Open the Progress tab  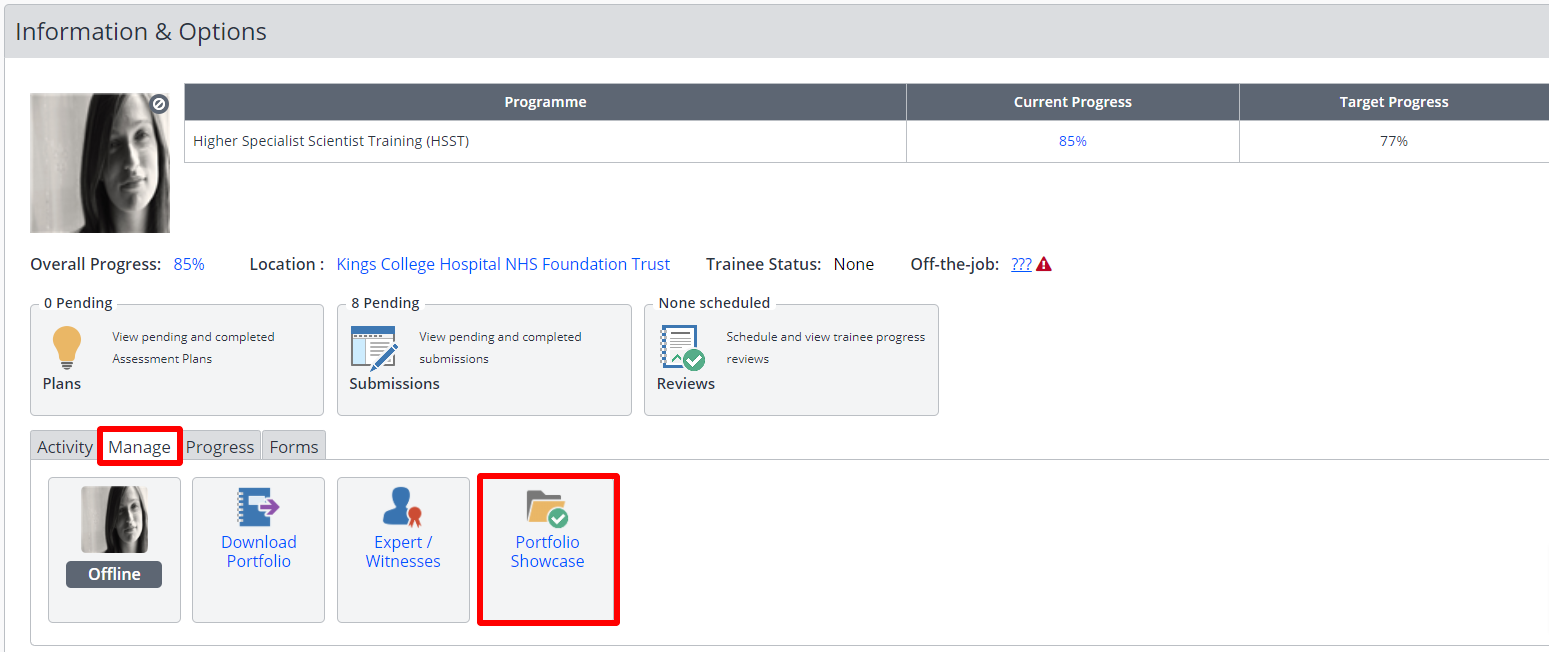click(x=220, y=447)
